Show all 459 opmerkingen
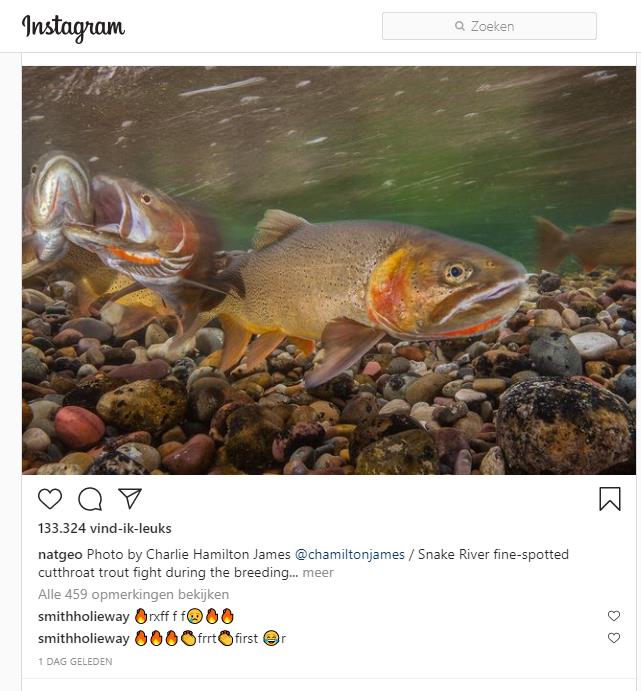Screen dimensions: 641x691 click(133, 594)
